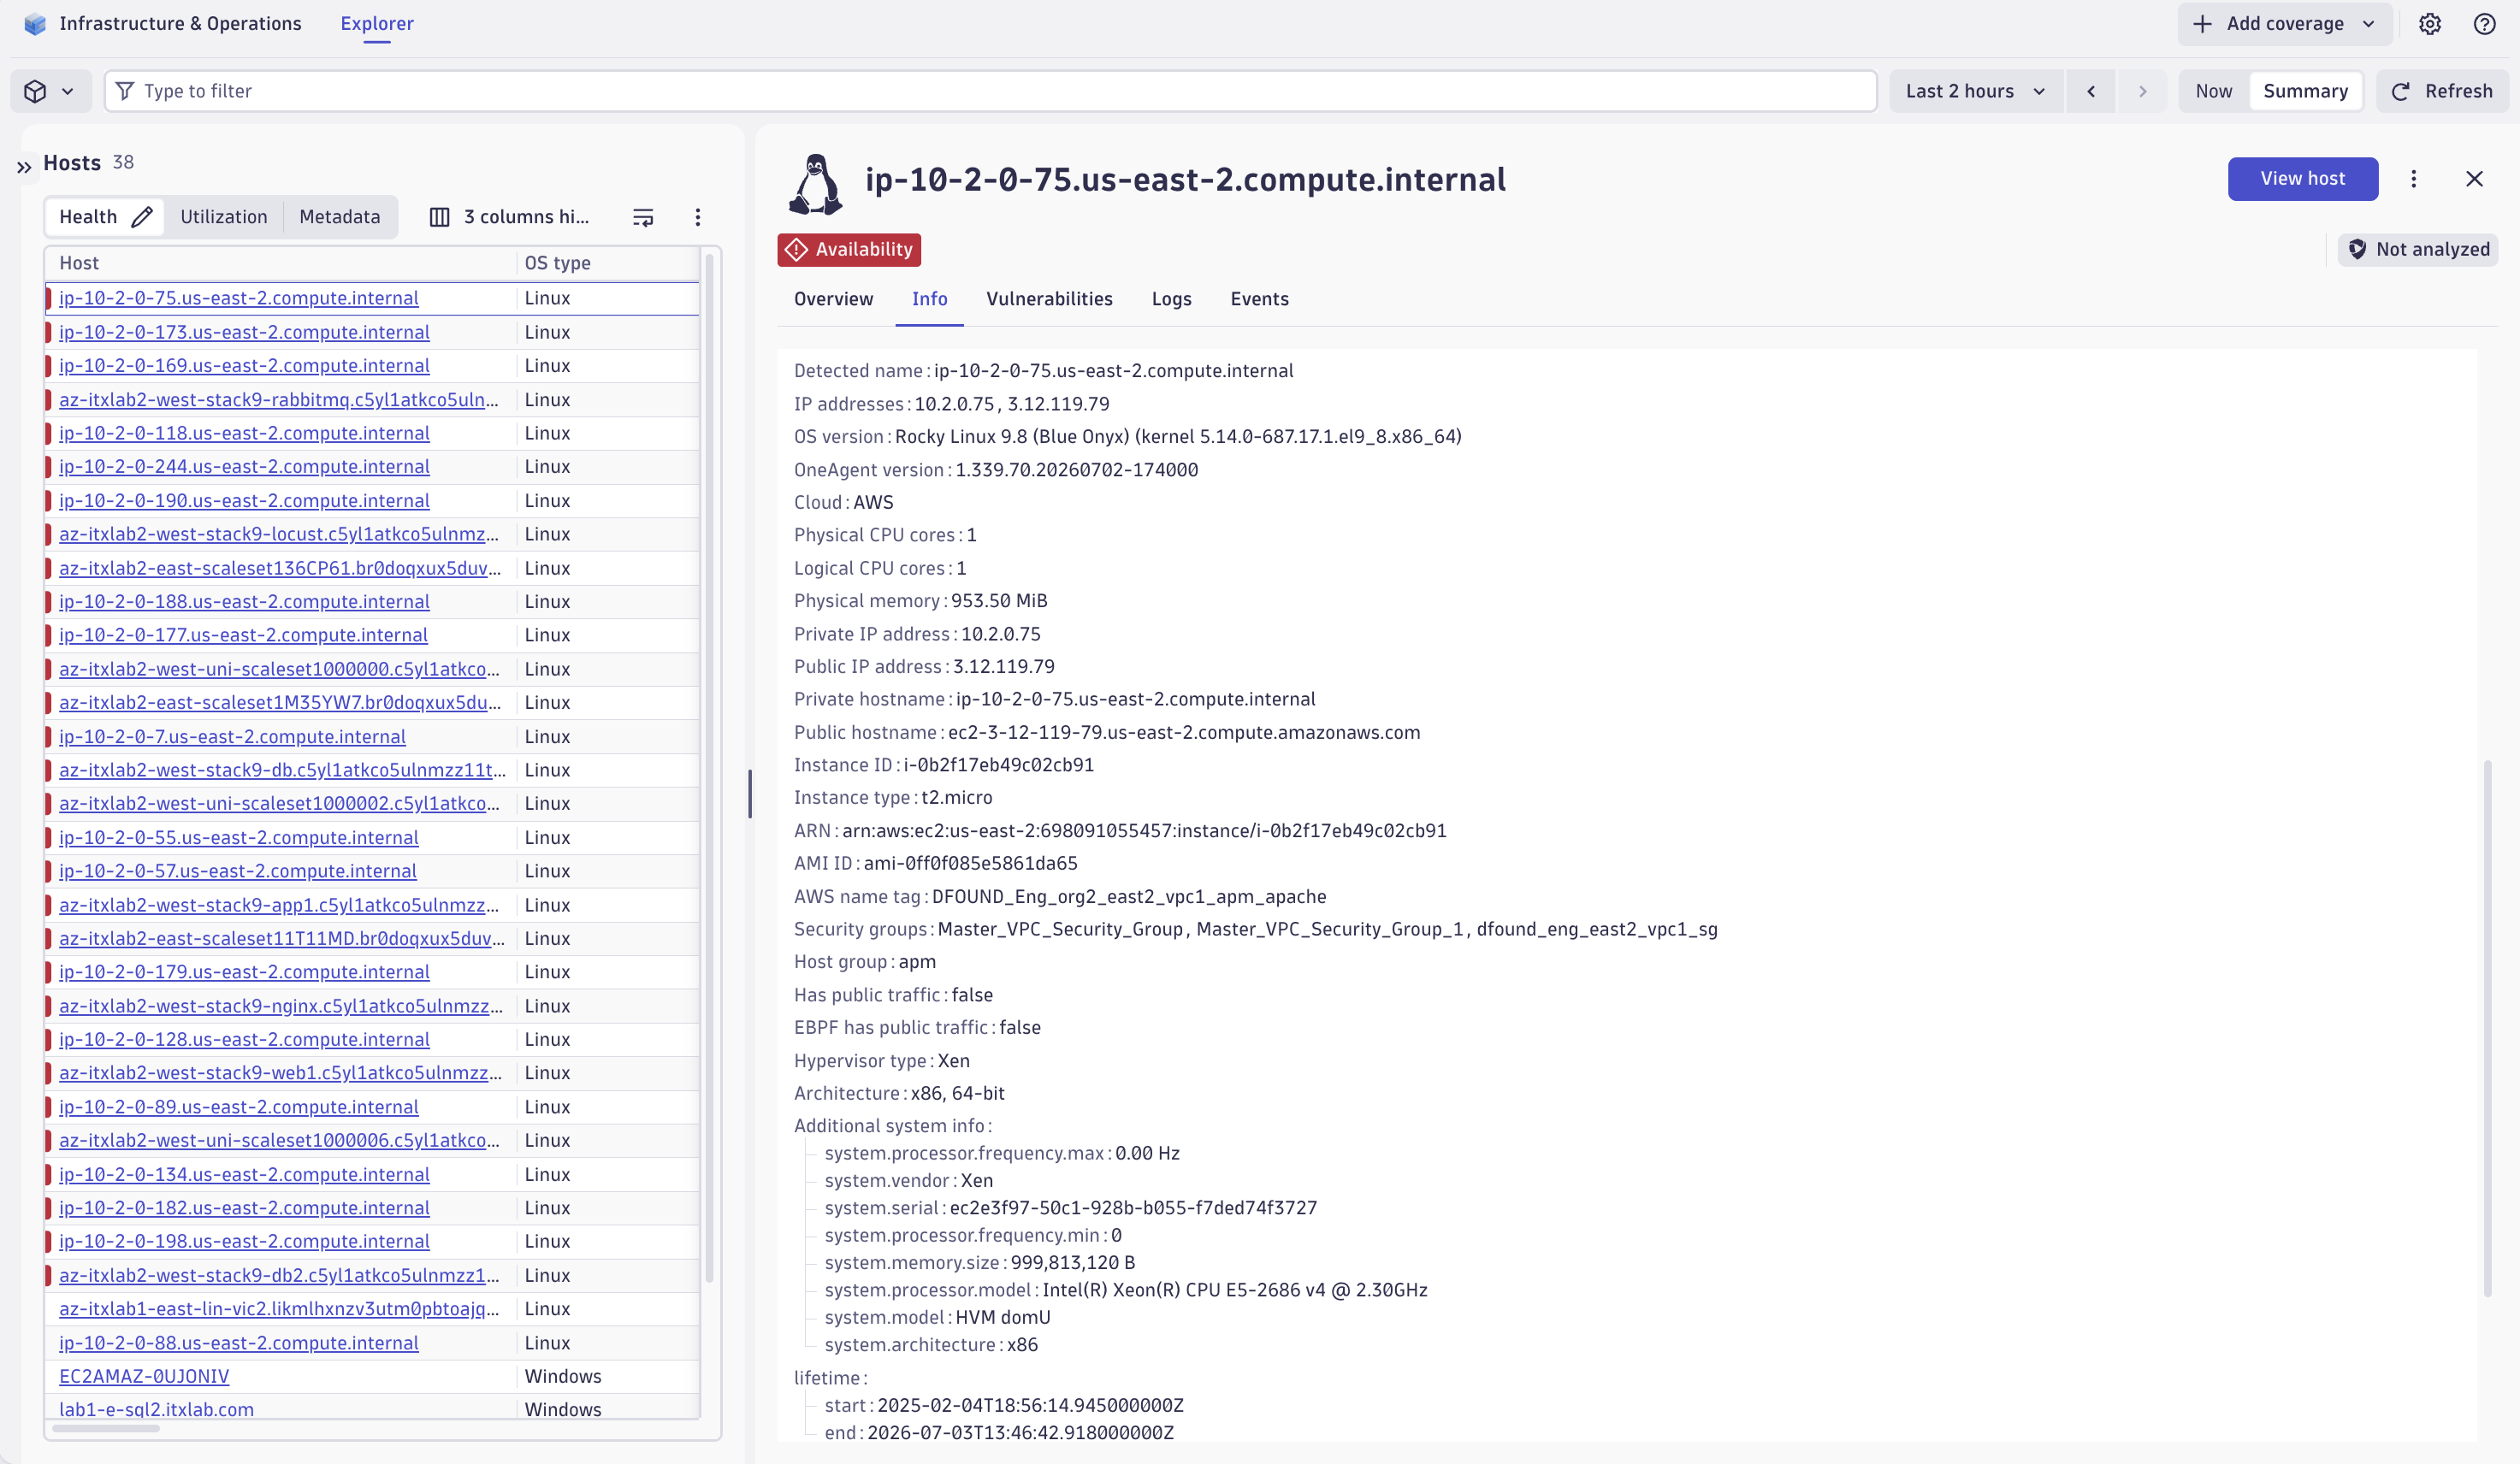This screenshot has width=2520, height=1464.
Task: Open the Last 2 hours timeframe dropdown
Action: coord(1975,91)
